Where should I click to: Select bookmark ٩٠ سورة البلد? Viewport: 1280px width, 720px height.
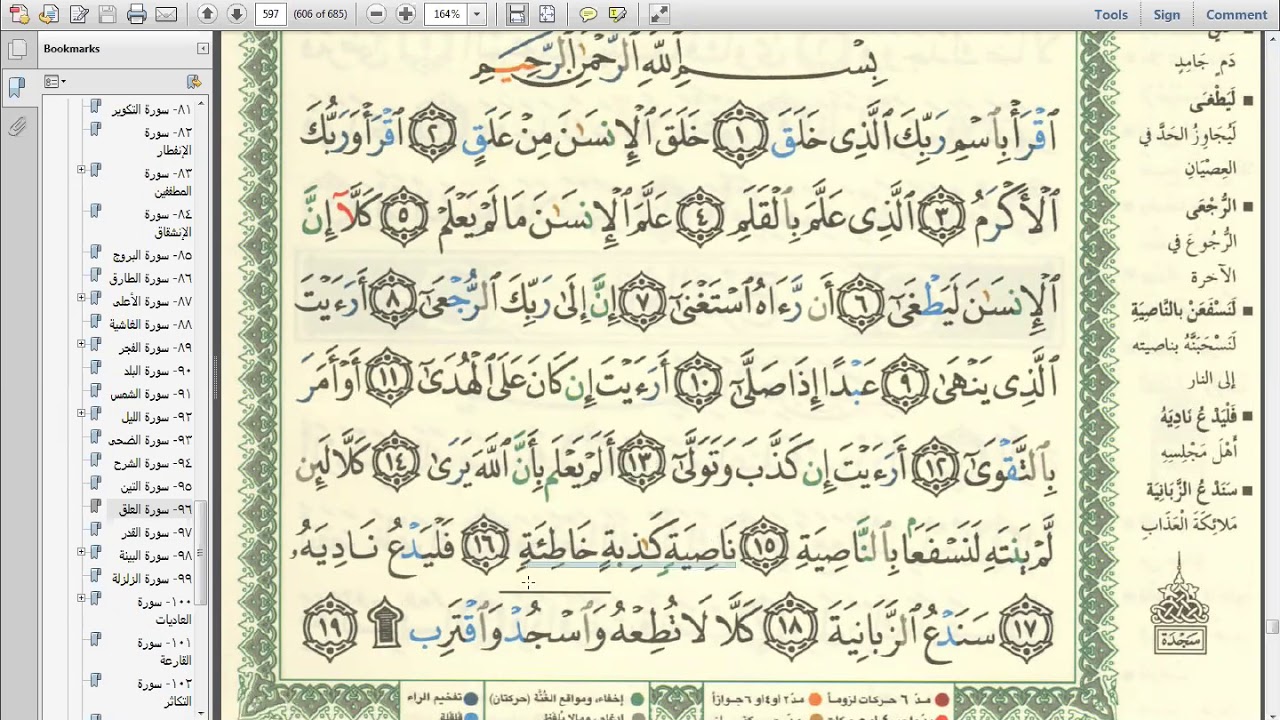pos(157,370)
